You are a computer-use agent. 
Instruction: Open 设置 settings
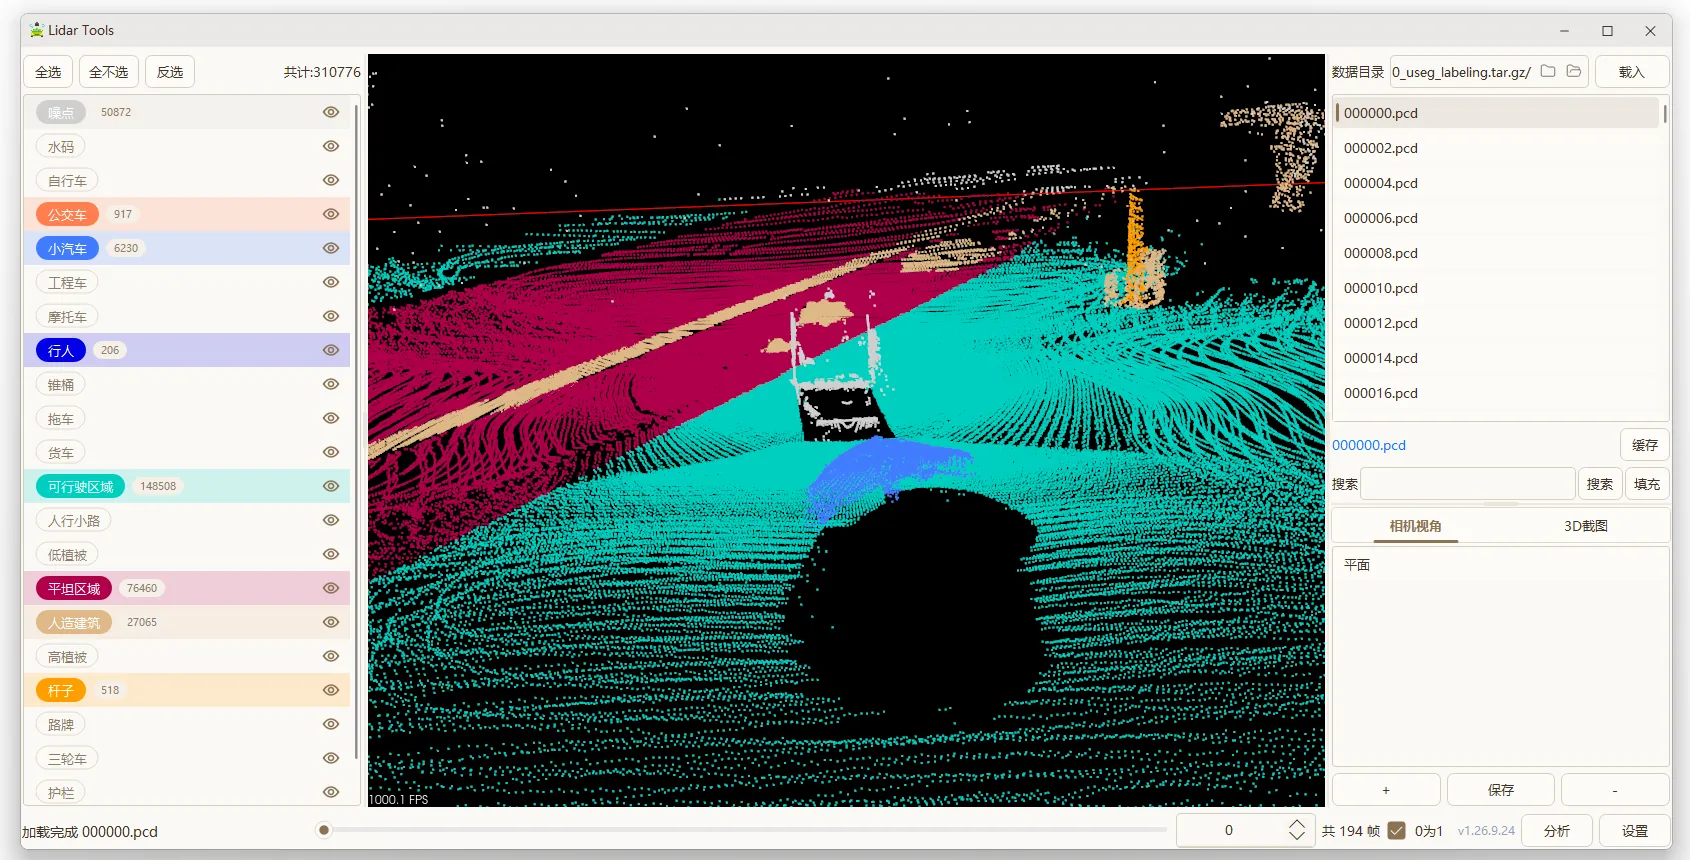1635,831
